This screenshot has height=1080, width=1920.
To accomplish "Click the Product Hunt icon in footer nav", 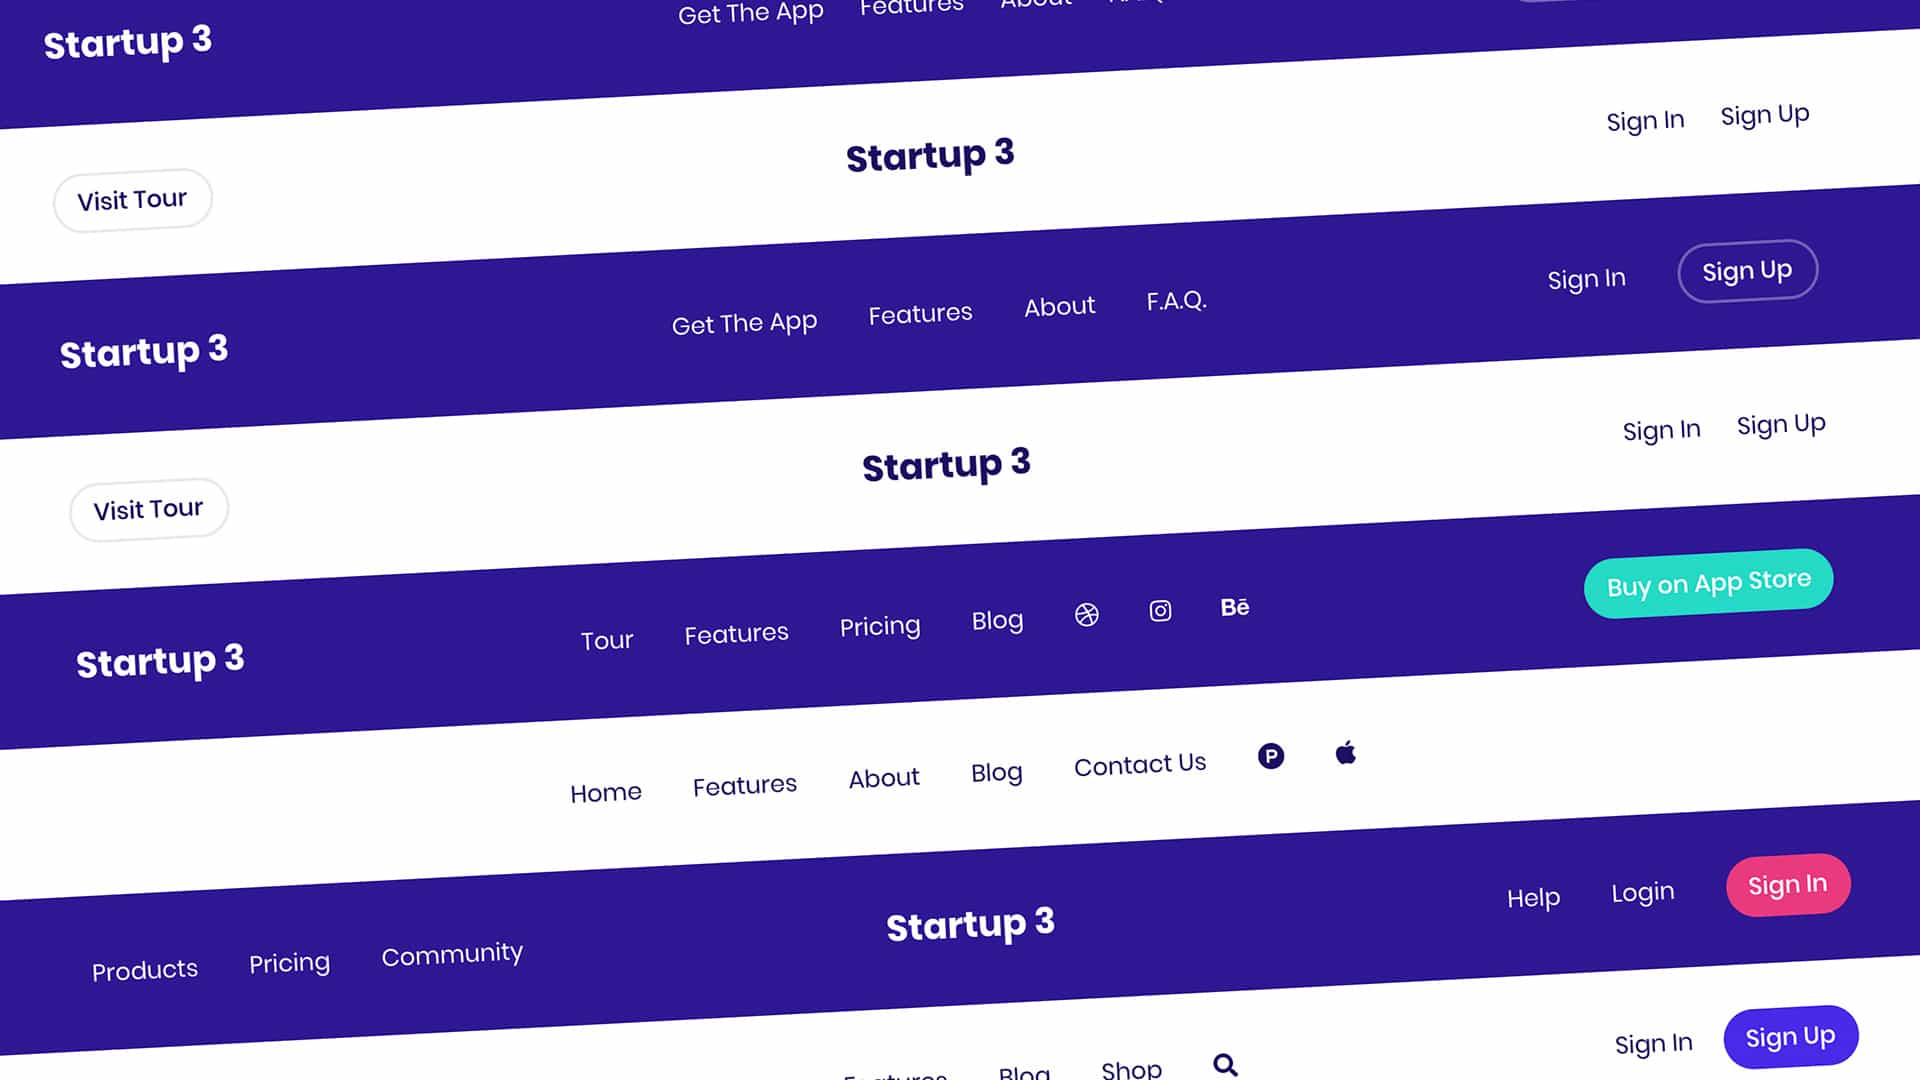I will click(1270, 756).
